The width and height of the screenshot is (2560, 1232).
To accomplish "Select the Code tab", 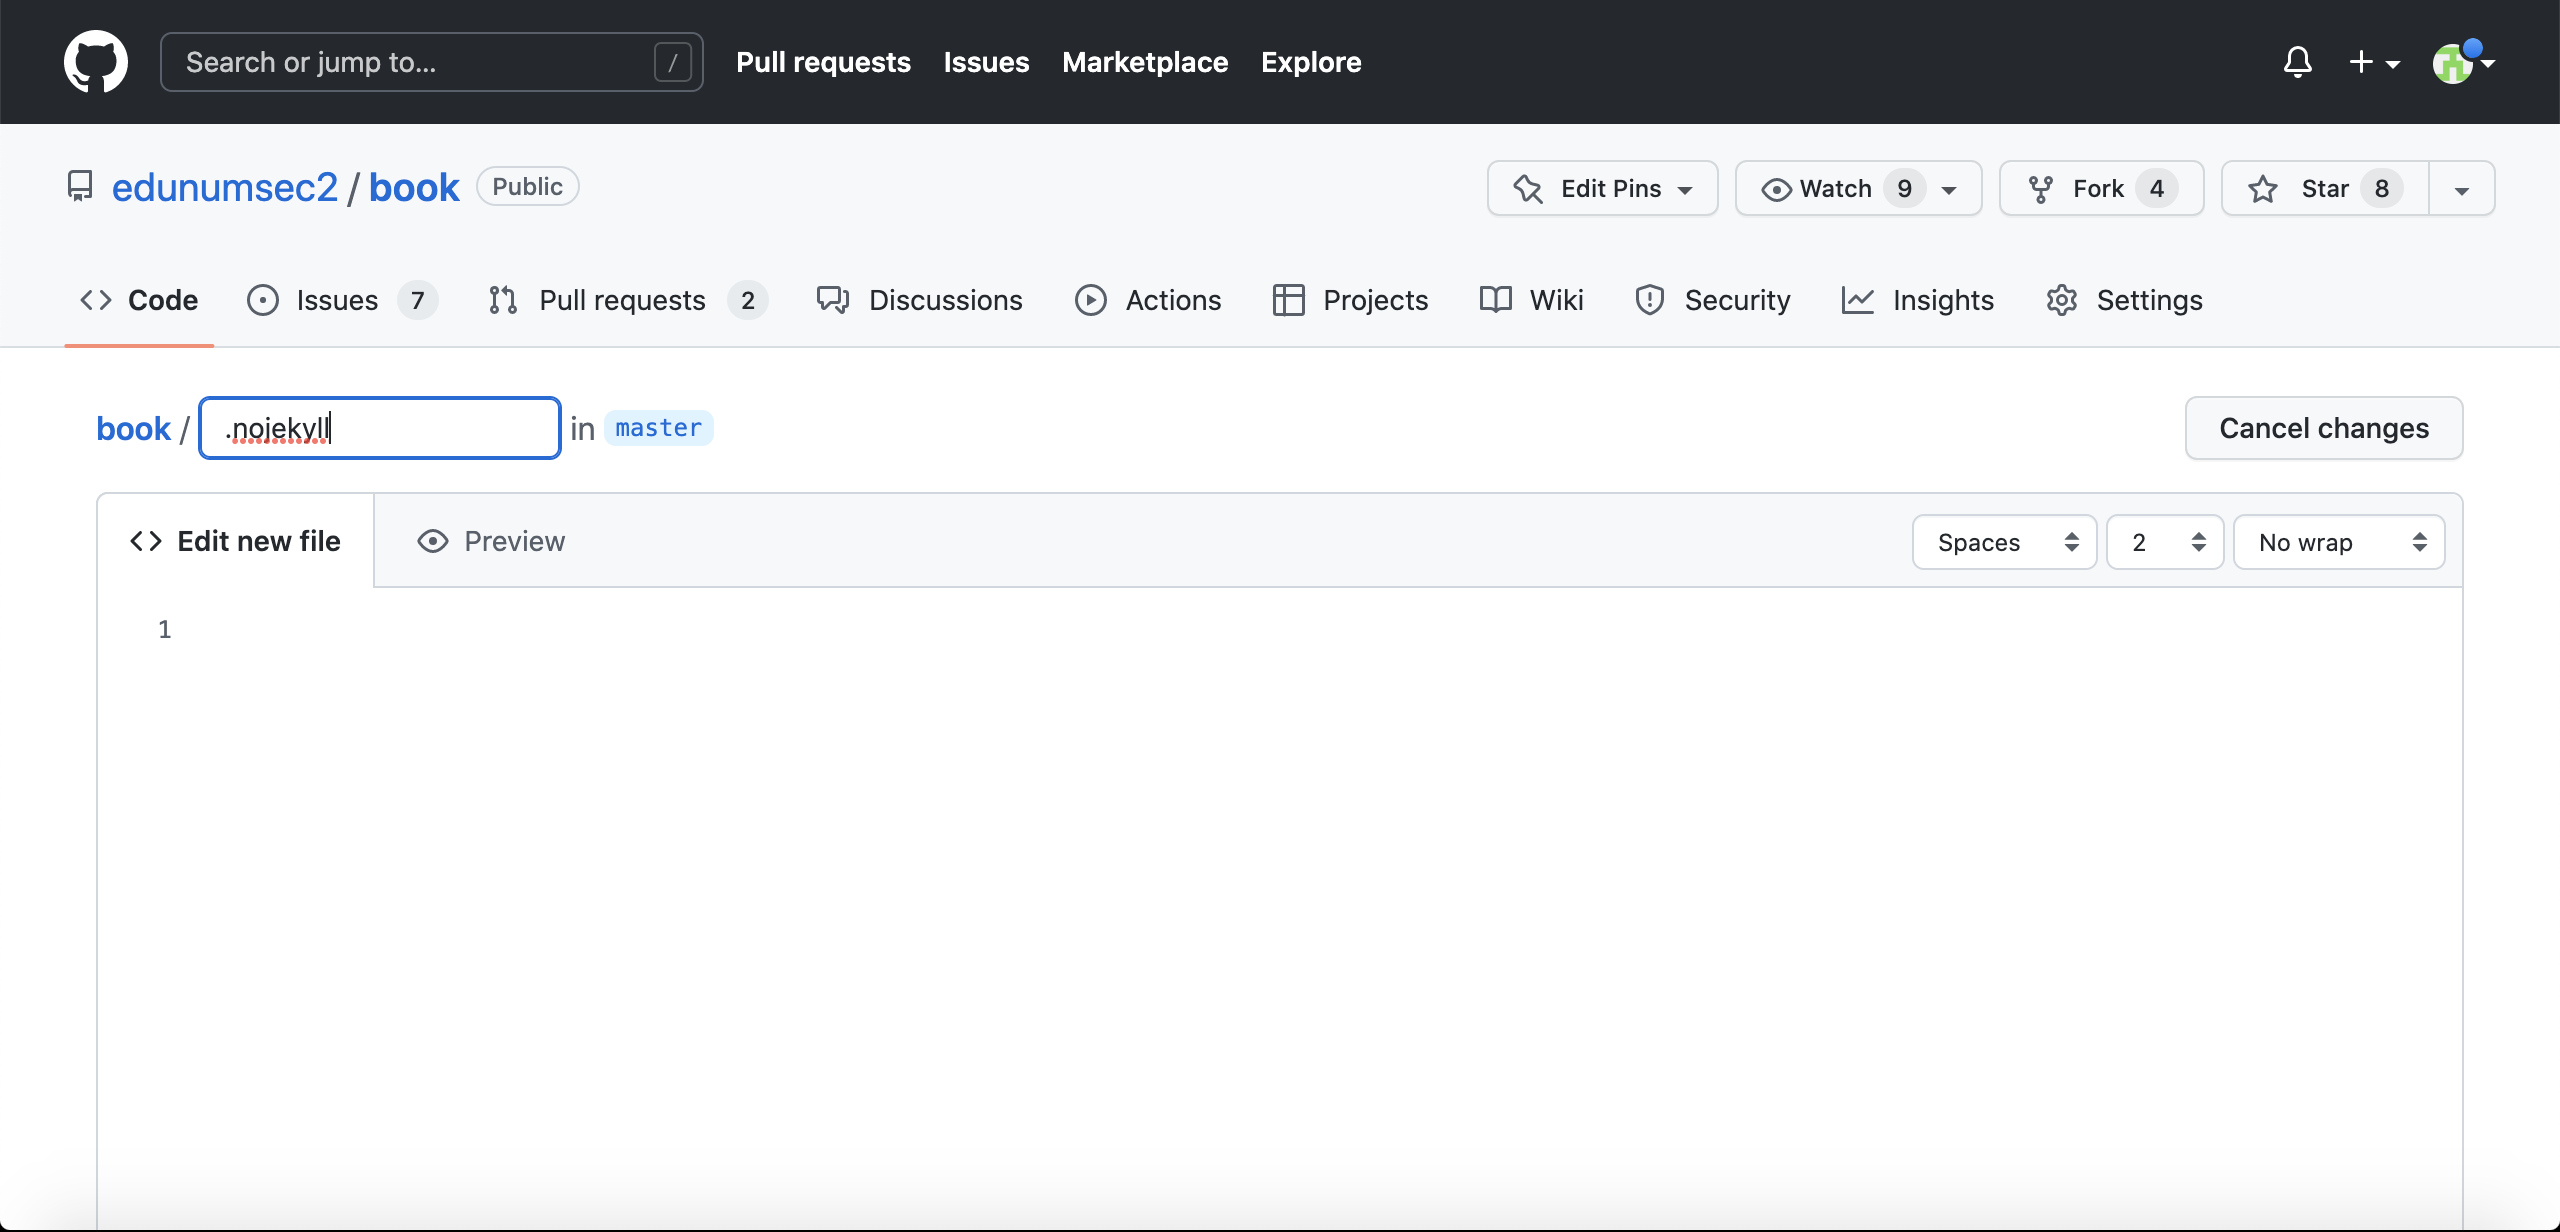I will [x=139, y=300].
